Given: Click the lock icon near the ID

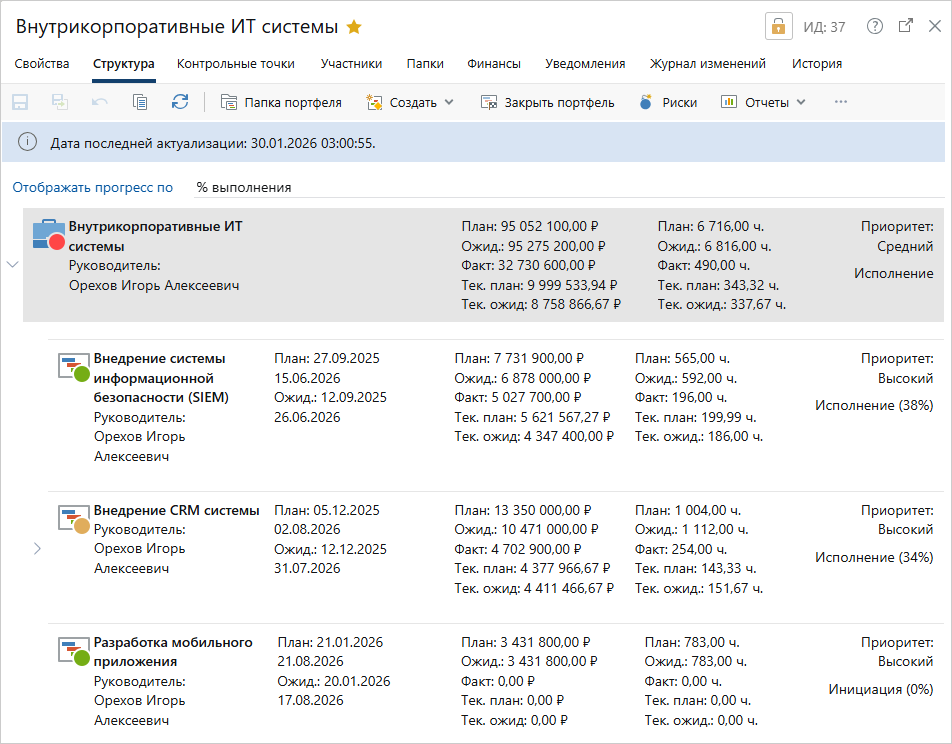Looking at the screenshot, I should pos(777,27).
